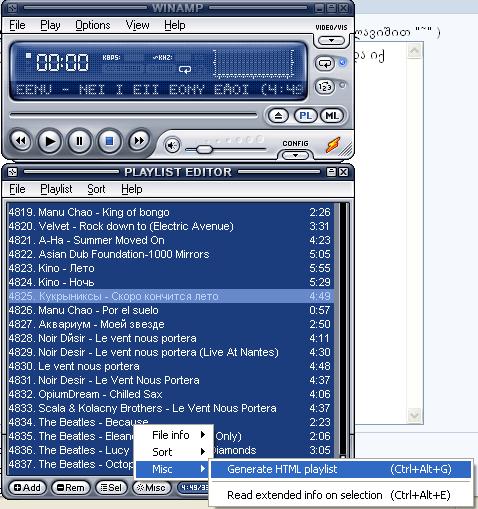This screenshot has width=478, height=509.
Task: Start playback with the Play button
Action: coord(50,141)
